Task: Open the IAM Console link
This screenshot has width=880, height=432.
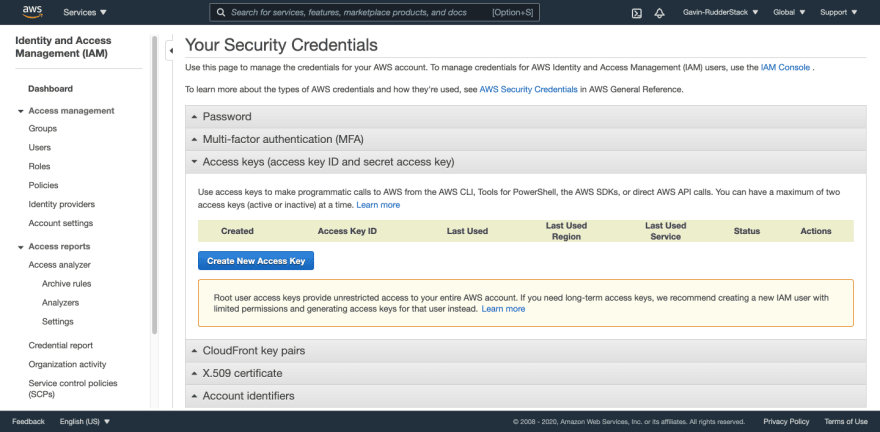Action: tap(784, 67)
